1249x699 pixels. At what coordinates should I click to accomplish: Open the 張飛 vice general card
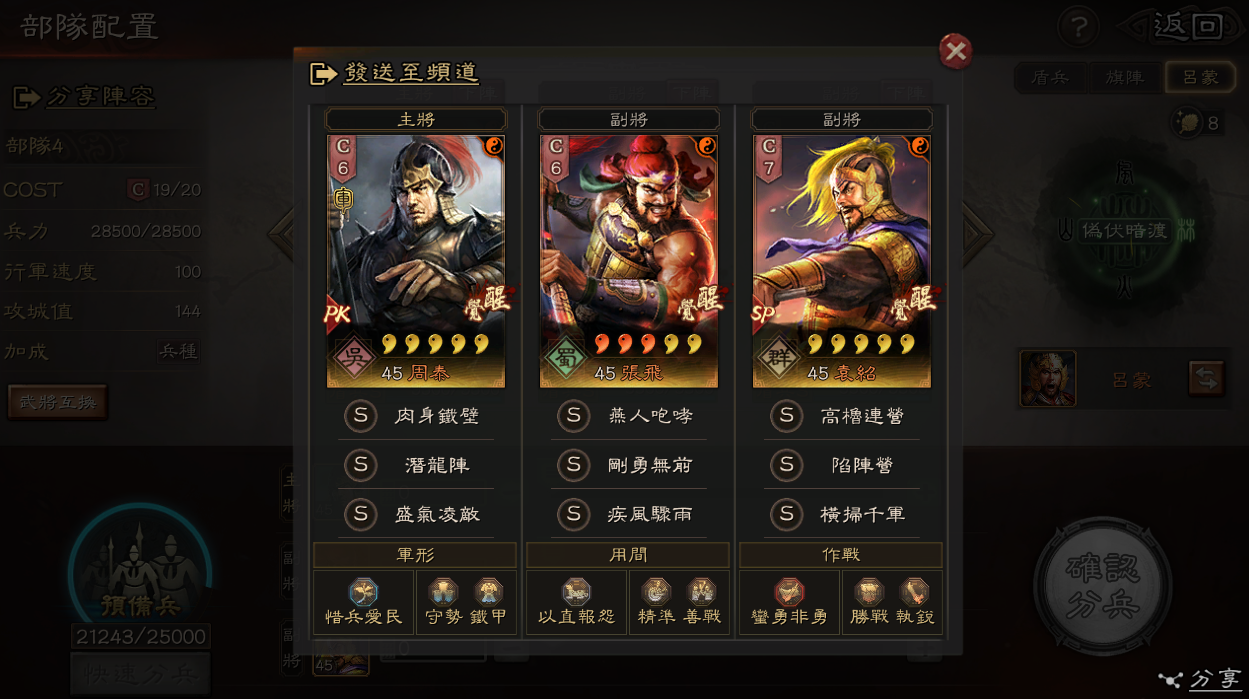click(629, 261)
